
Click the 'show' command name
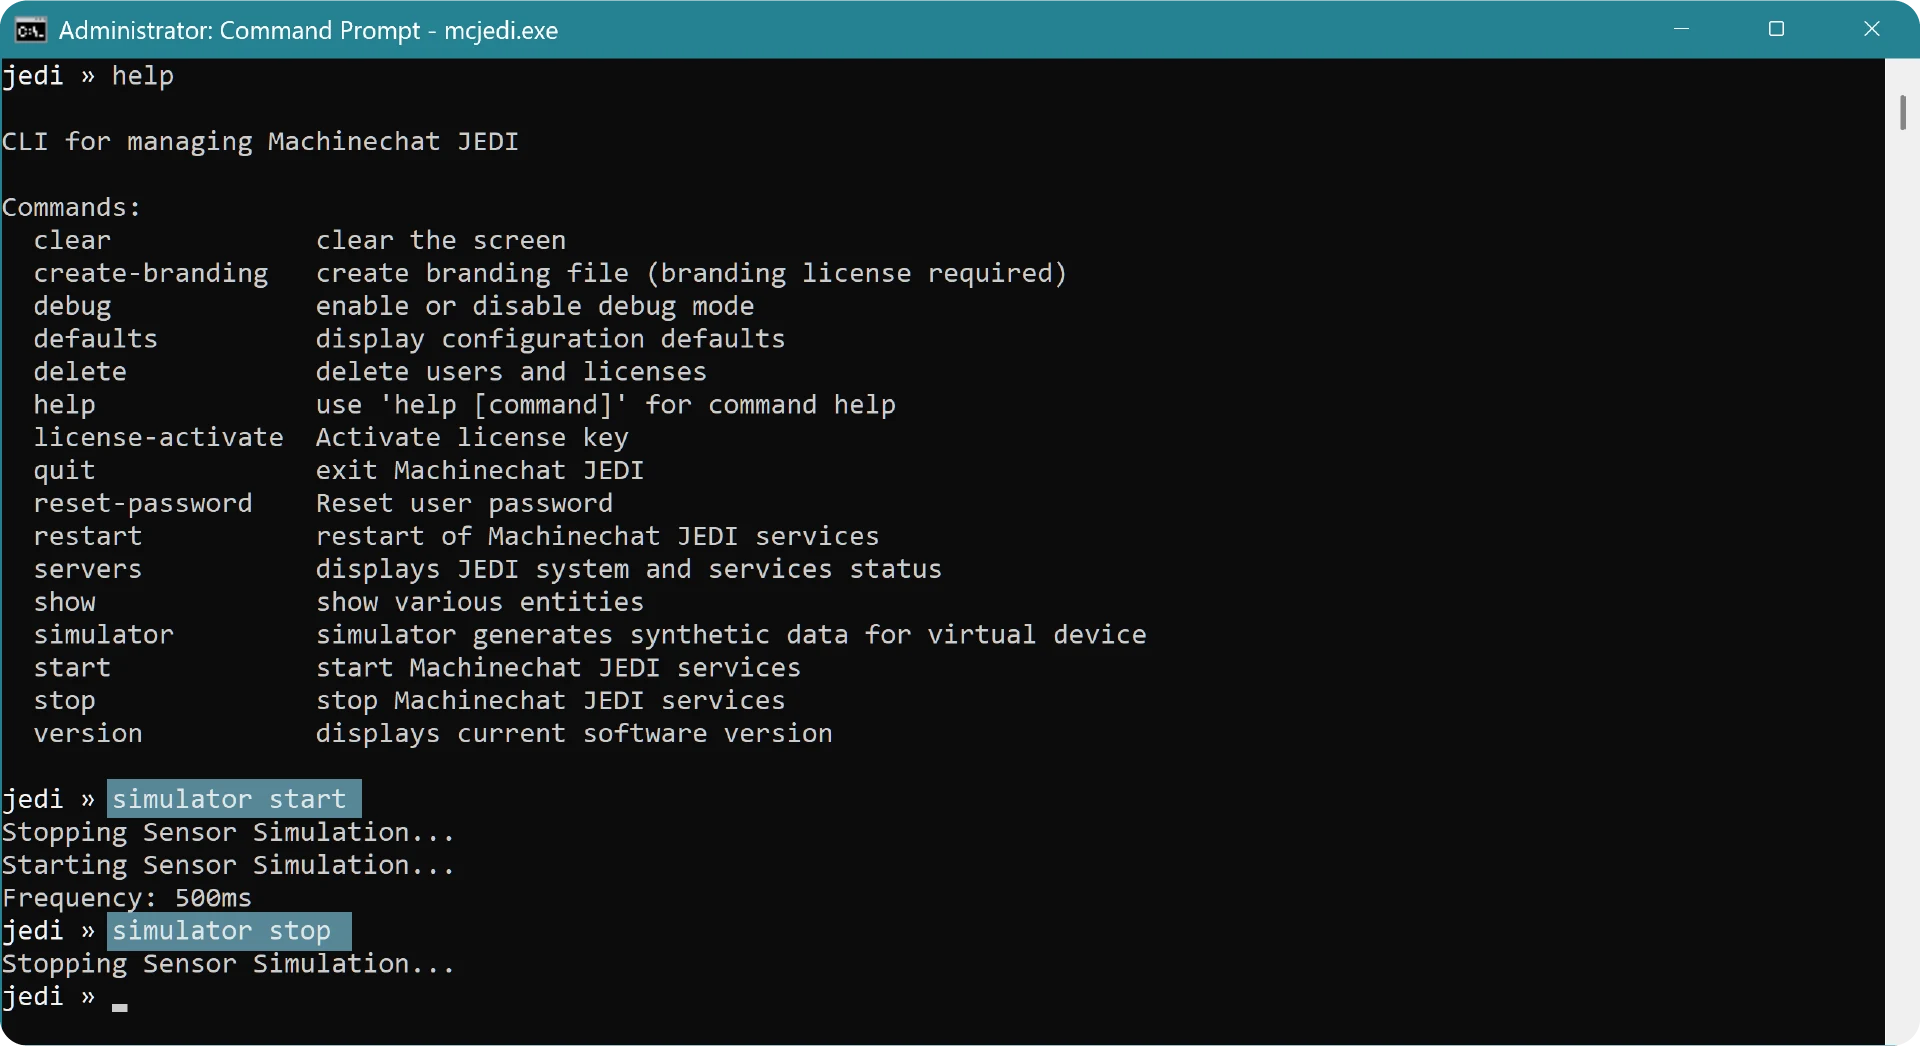(x=64, y=602)
